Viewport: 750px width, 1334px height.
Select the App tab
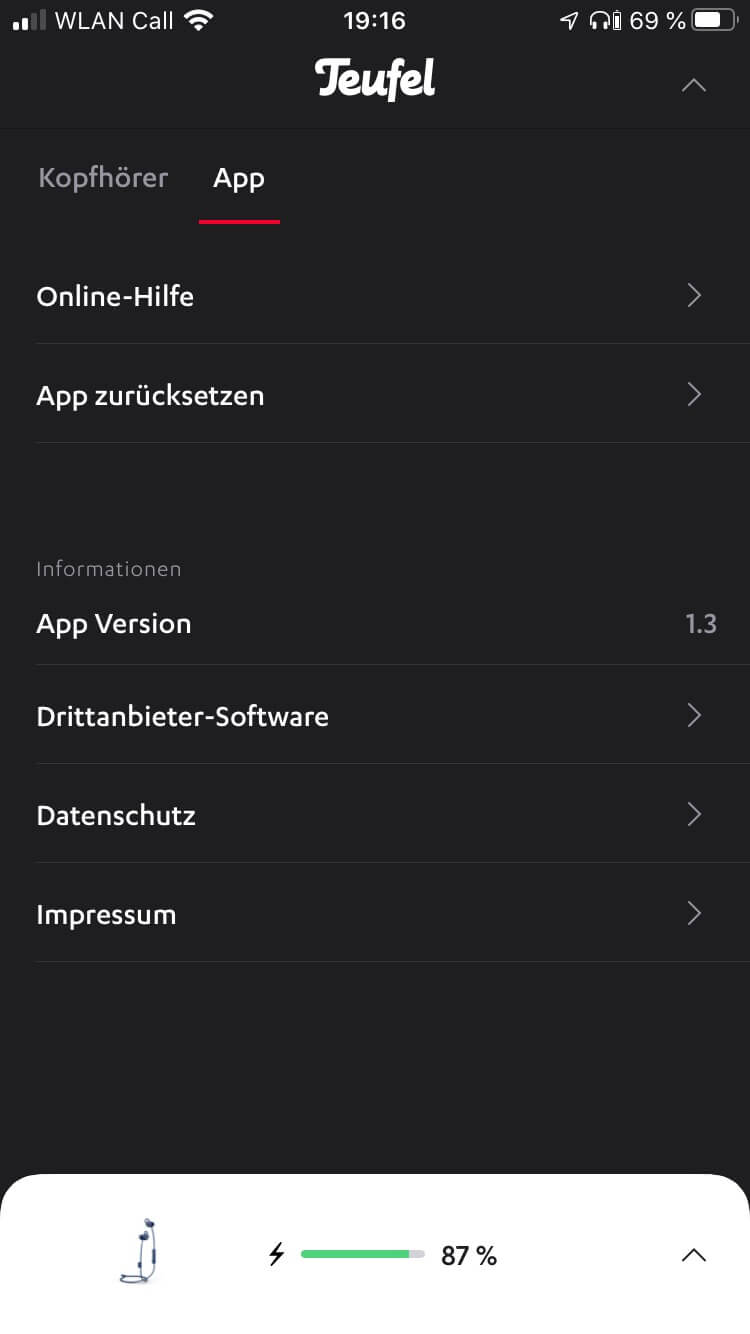[239, 178]
